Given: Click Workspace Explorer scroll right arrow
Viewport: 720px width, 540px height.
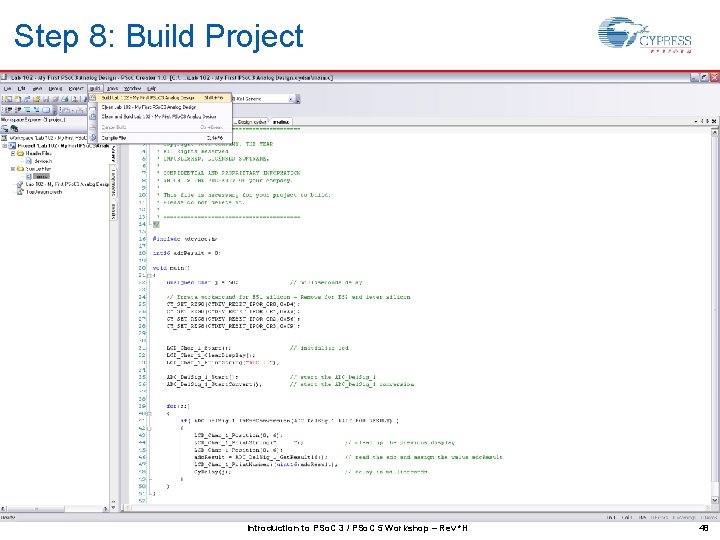Looking at the screenshot, I should (x=105, y=509).
